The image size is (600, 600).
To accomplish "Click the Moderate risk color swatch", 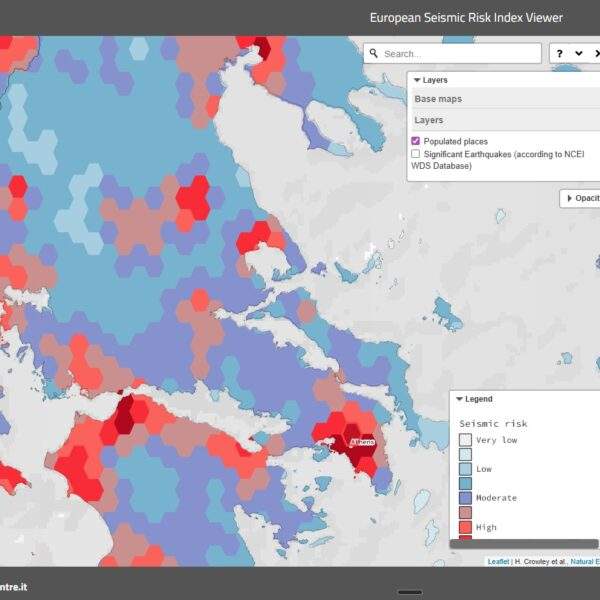I will (465, 497).
